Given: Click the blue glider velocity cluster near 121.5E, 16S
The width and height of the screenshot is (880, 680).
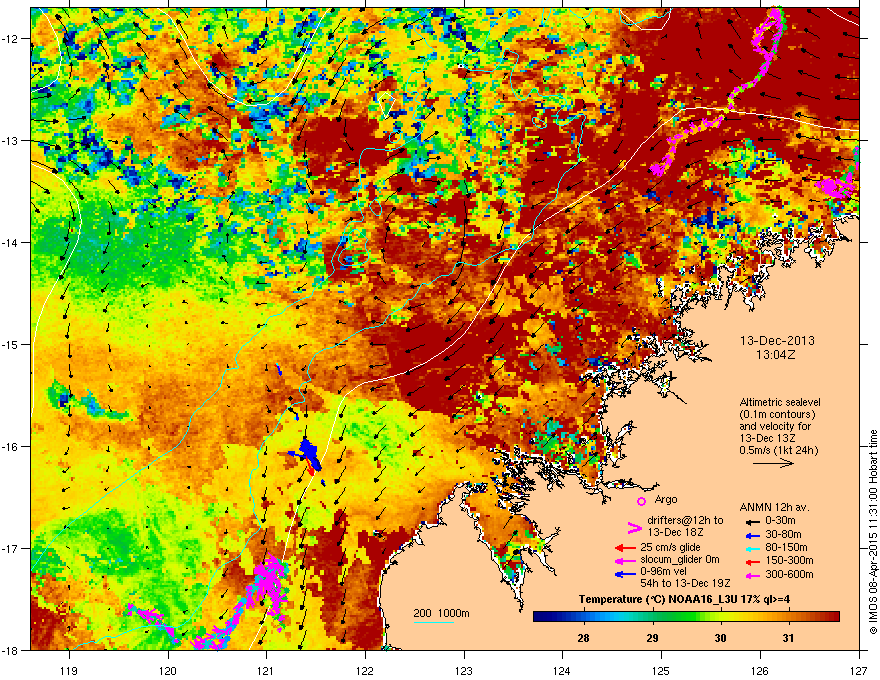Looking at the screenshot, I should 309,455.
